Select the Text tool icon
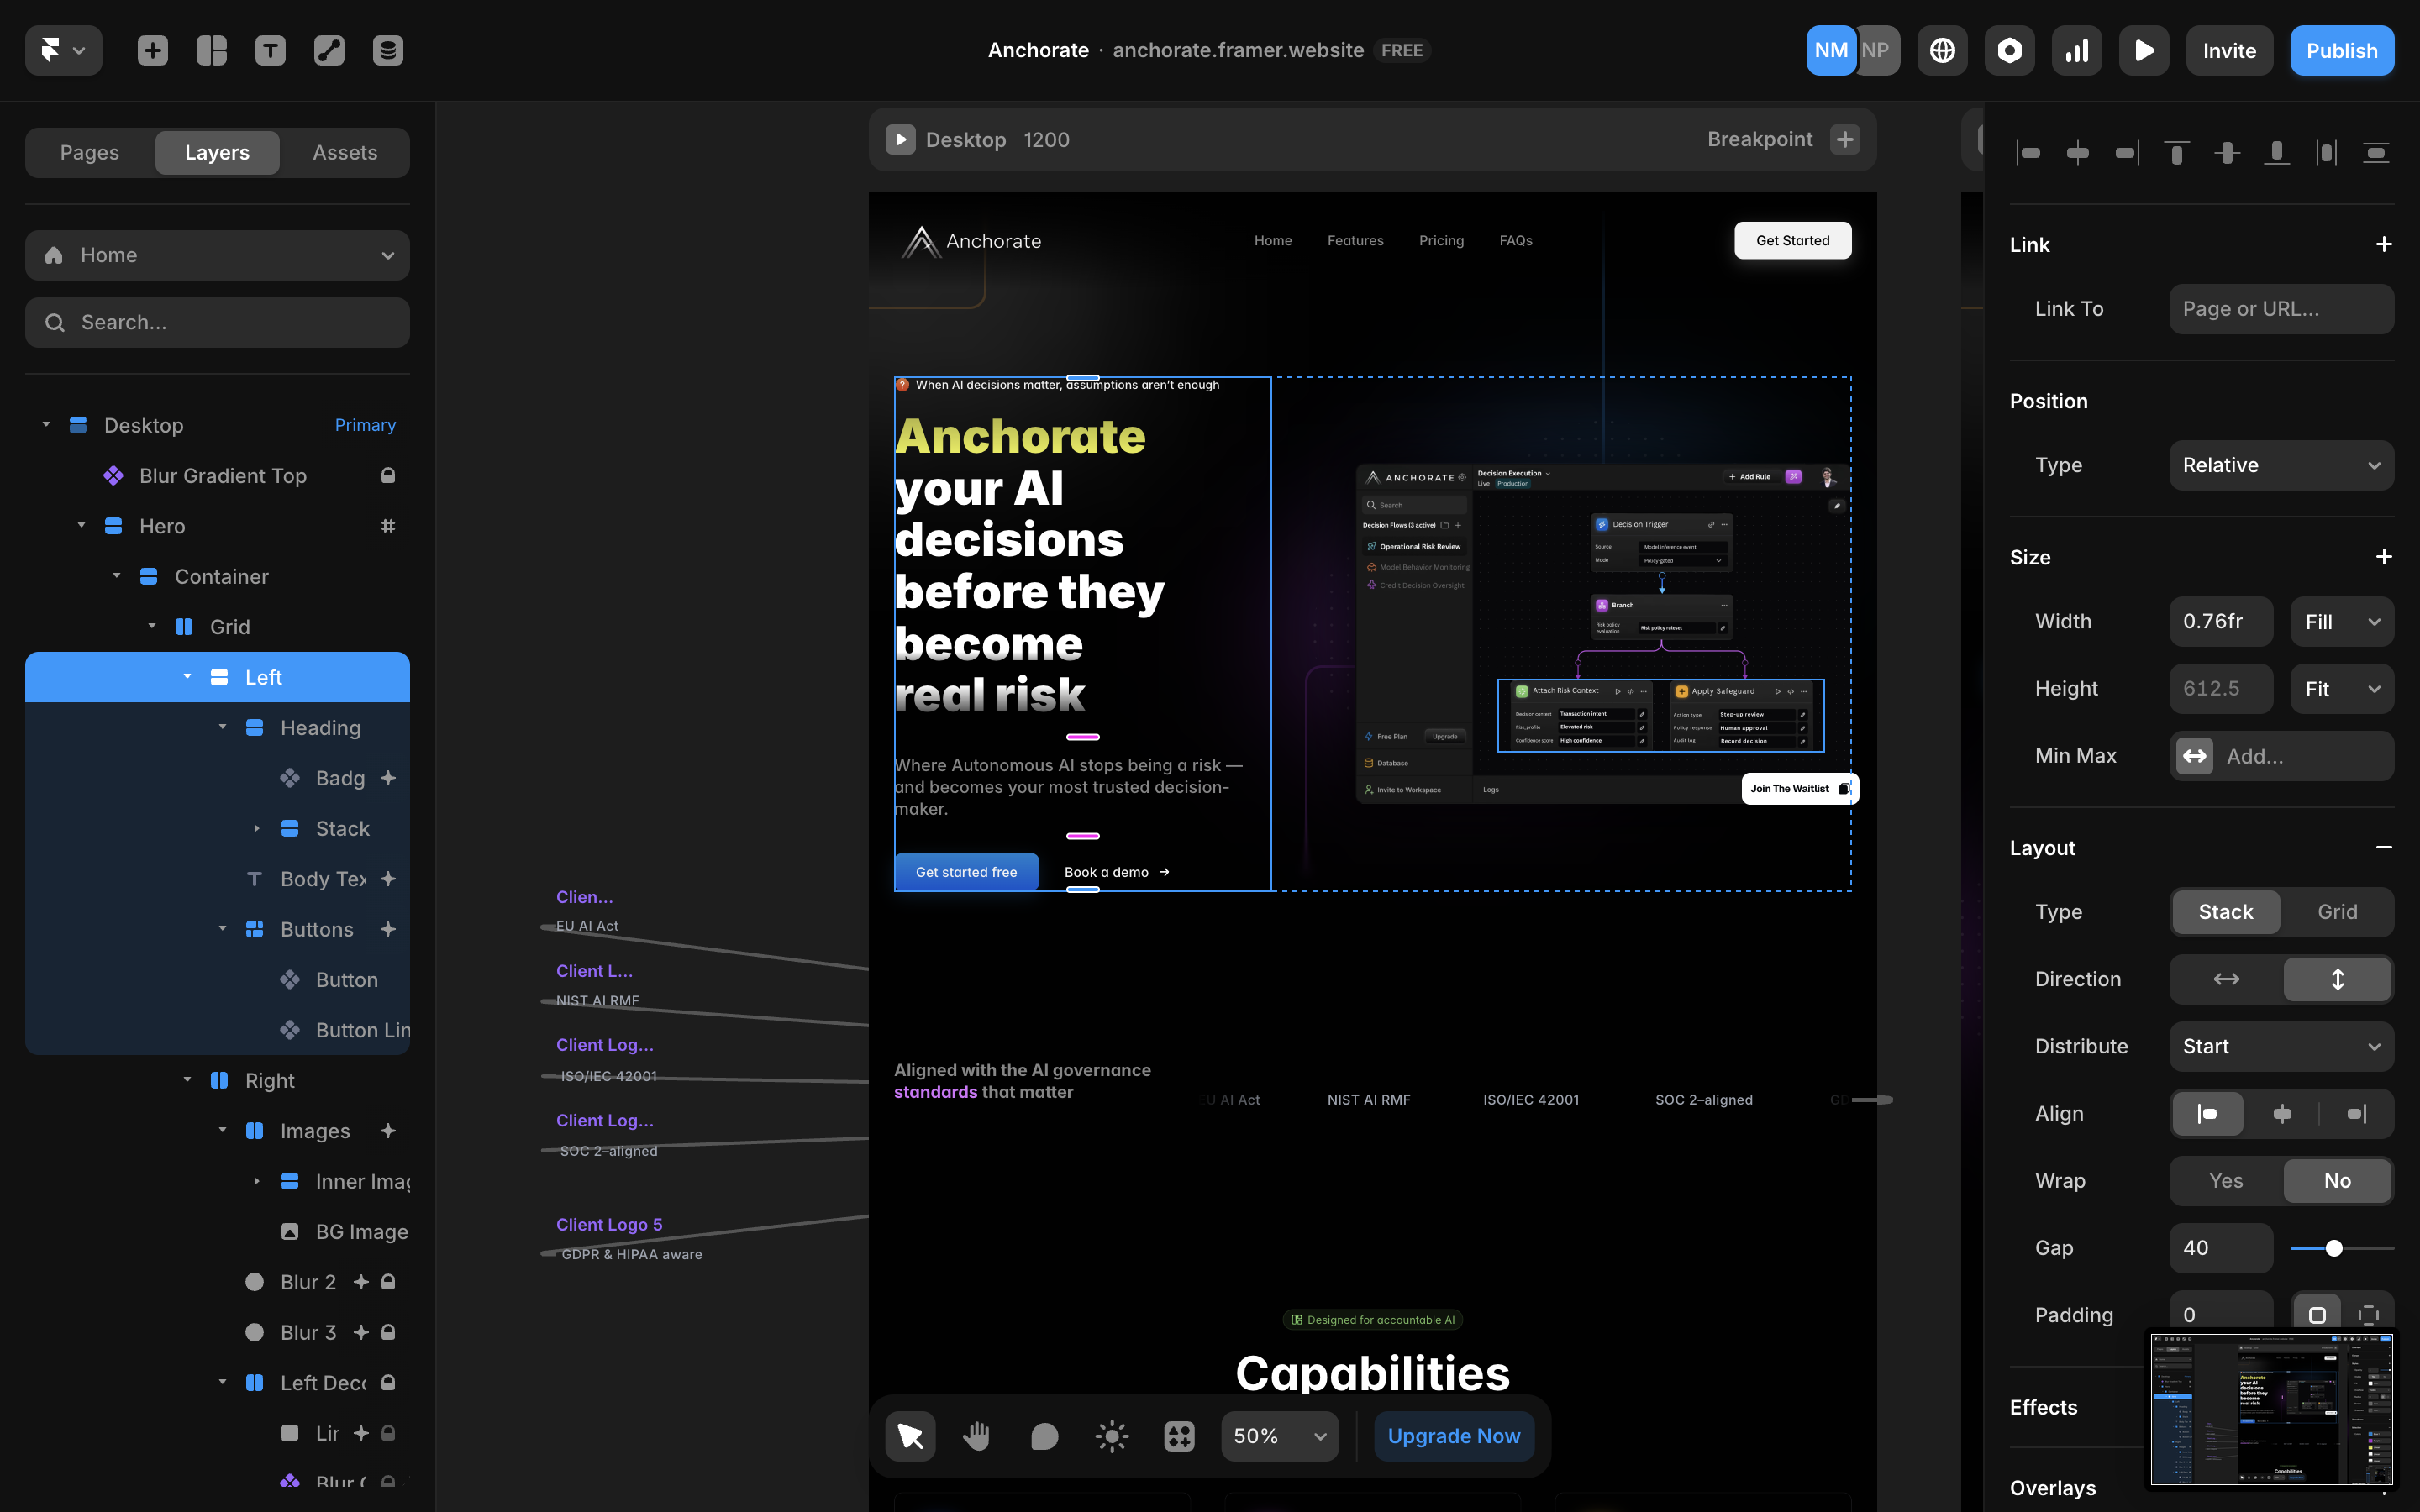 point(270,50)
